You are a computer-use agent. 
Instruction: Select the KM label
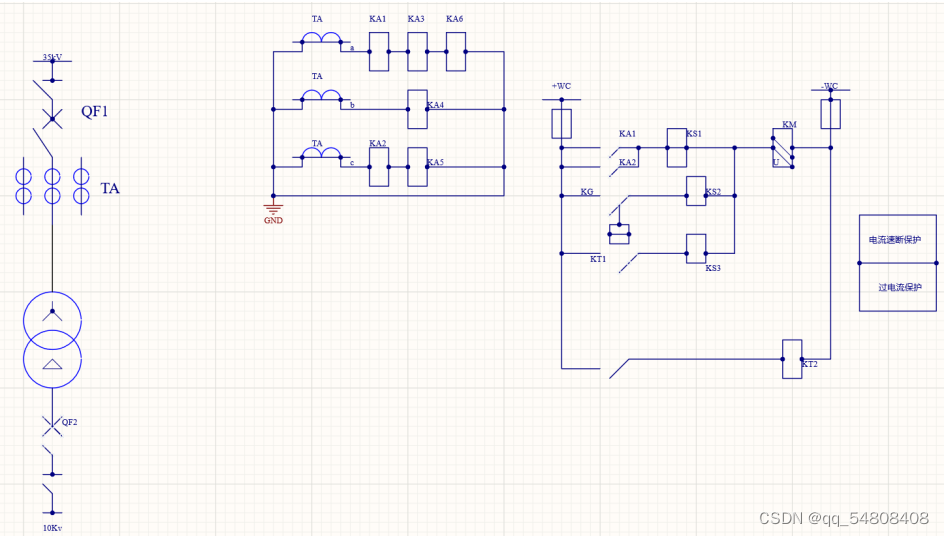[x=789, y=125]
